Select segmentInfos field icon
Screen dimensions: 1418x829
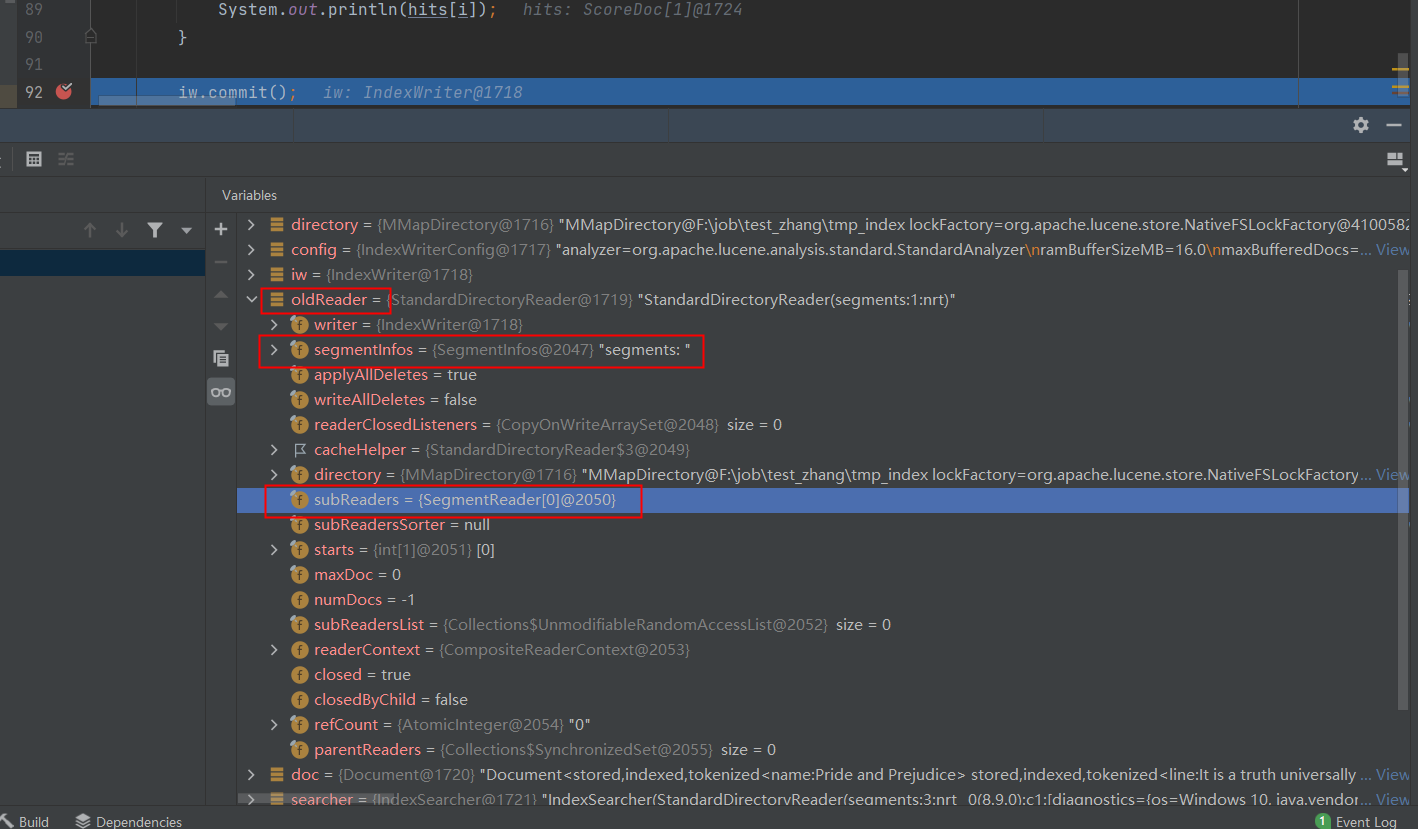coord(299,350)
